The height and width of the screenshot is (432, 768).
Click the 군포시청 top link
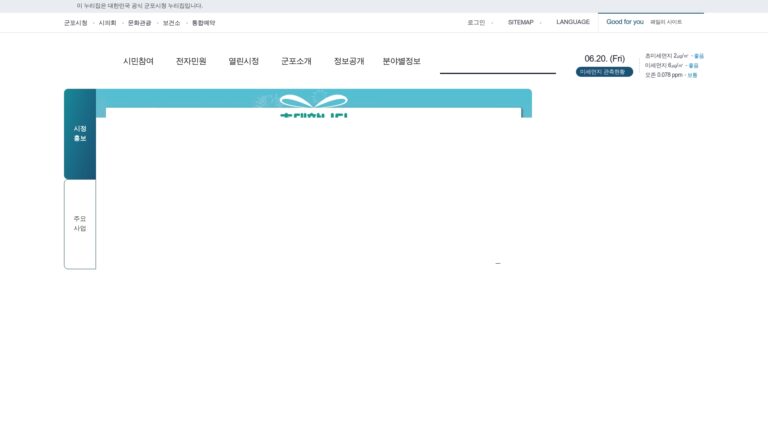click(75, 23)
